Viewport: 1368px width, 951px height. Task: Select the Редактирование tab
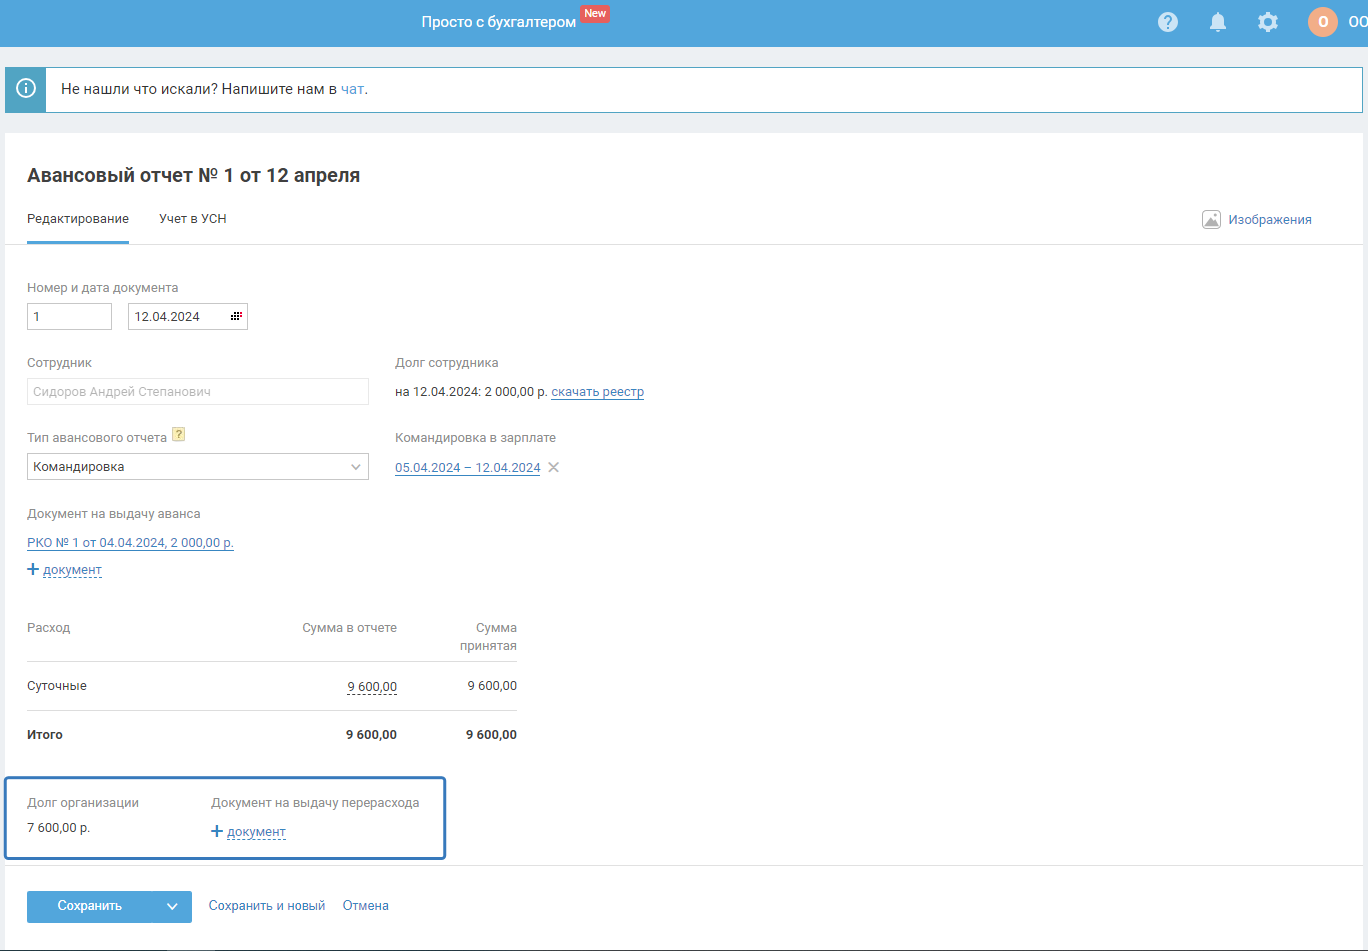(78, 219)
